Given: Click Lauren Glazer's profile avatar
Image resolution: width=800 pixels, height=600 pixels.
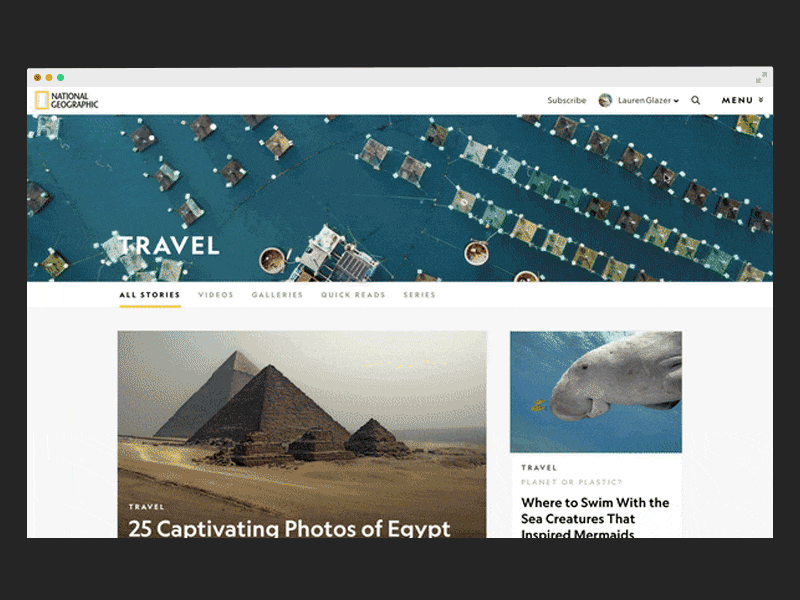Looking at the screenshot, I should pyautogui.click(x=605, y=100).
